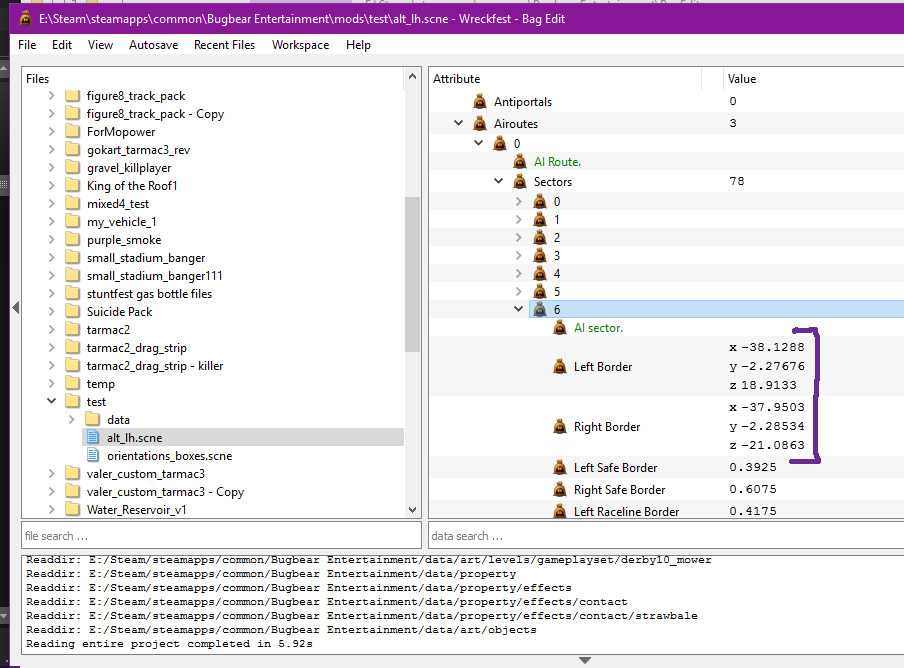The image size is (904, 668).
Task: Collapse the Airoutes 0 route node
Action: click(x=479, y=143)
